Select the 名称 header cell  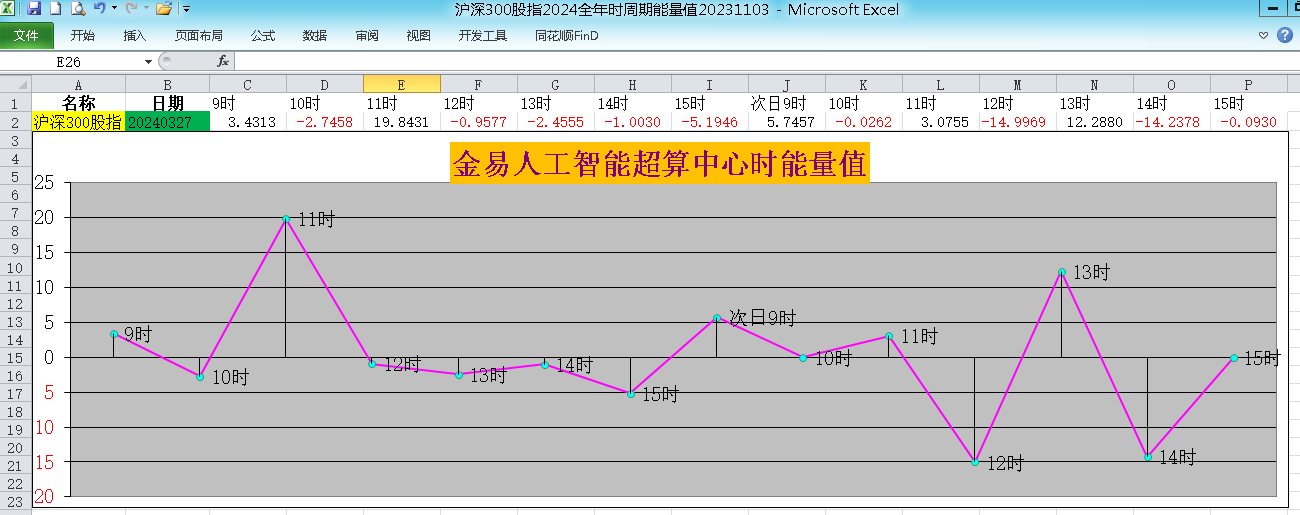[79, 103]
